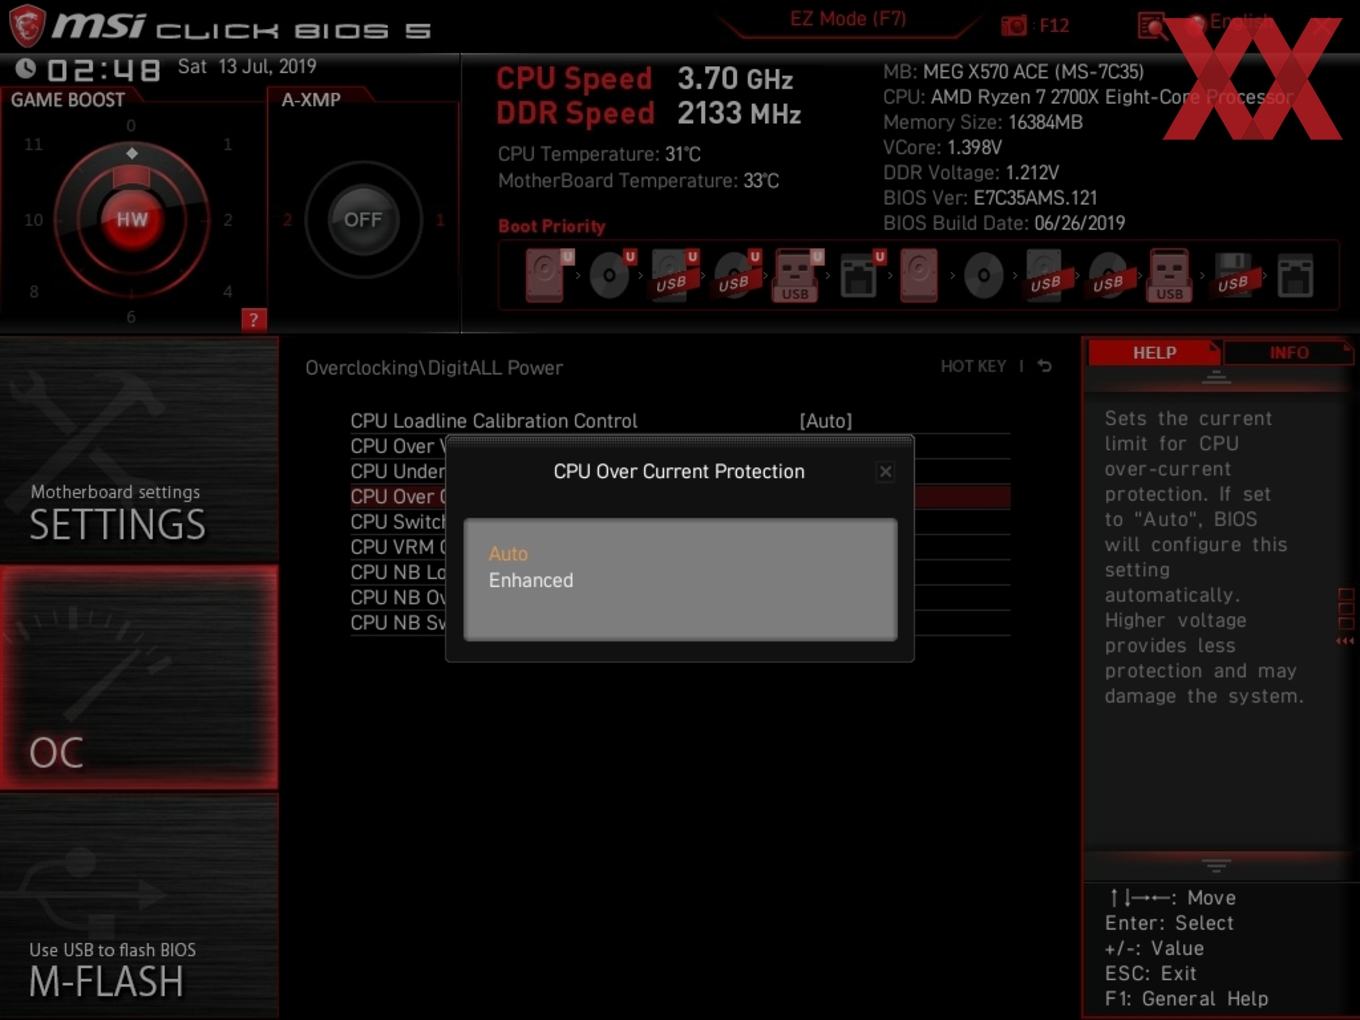Click the CPU Speed 3.70 GHz value
This screenshot has height=1020, width=1360.
point(735,78)
